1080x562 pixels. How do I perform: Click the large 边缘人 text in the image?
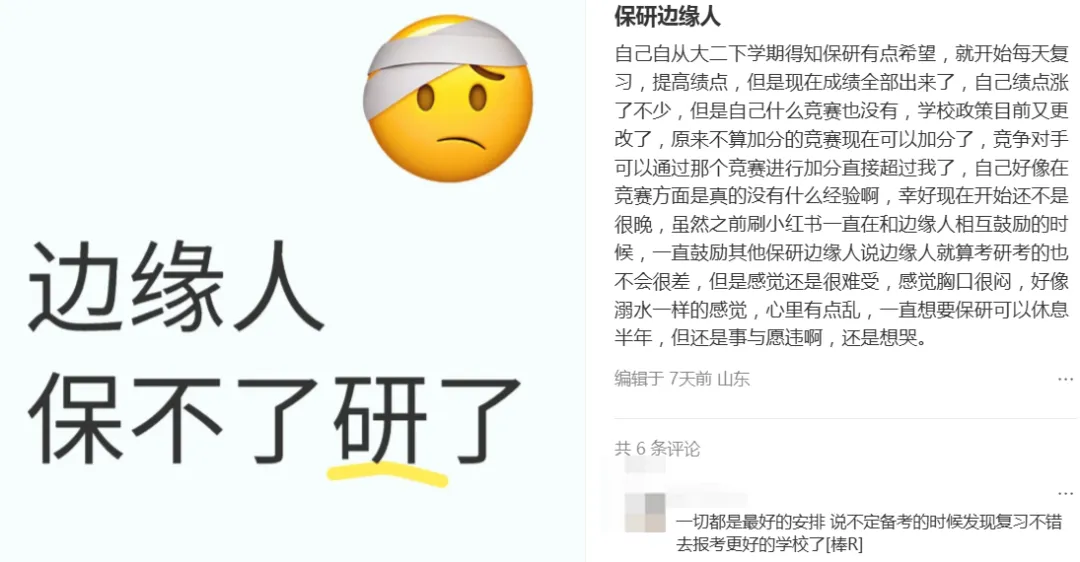tap(175, 287)
